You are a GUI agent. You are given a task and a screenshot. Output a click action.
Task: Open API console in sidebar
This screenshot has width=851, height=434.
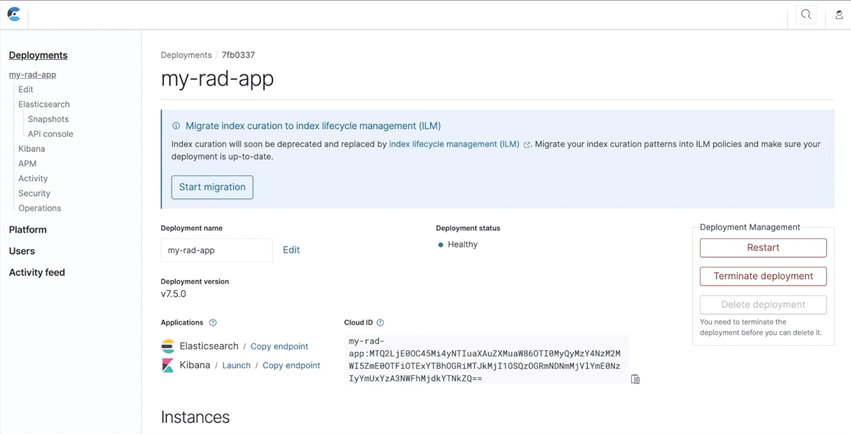coord(50,134)
